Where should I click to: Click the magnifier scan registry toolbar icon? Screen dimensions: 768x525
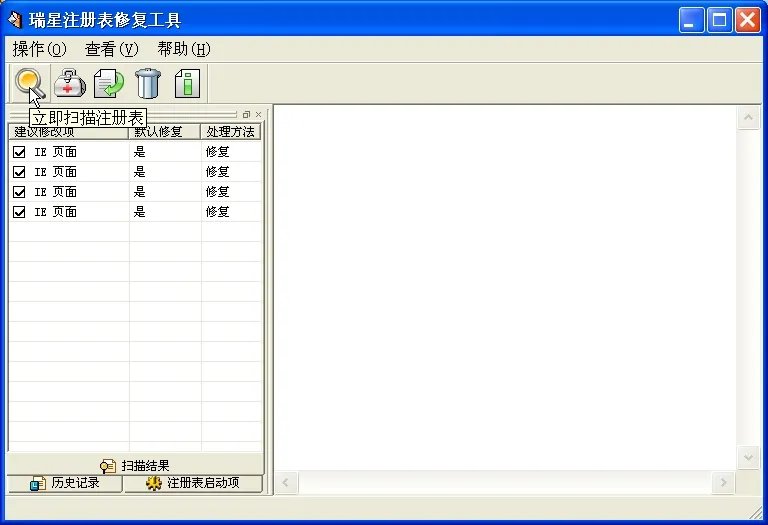pos(29,84)
